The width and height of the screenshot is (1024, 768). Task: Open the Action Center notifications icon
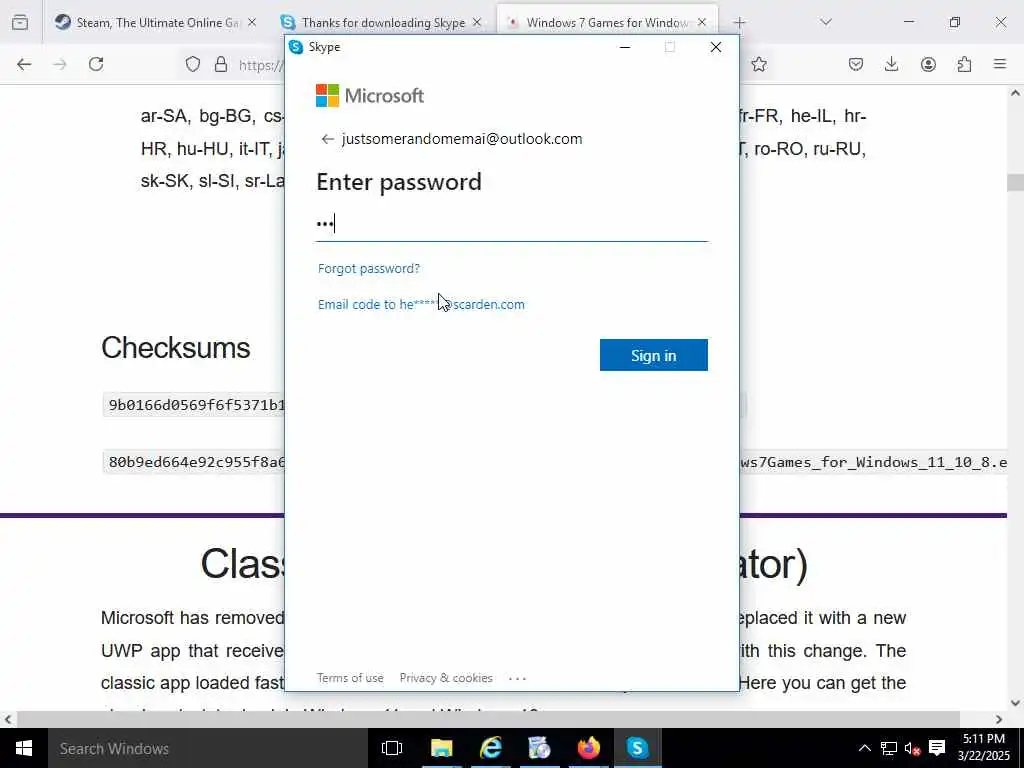[937, 748]
